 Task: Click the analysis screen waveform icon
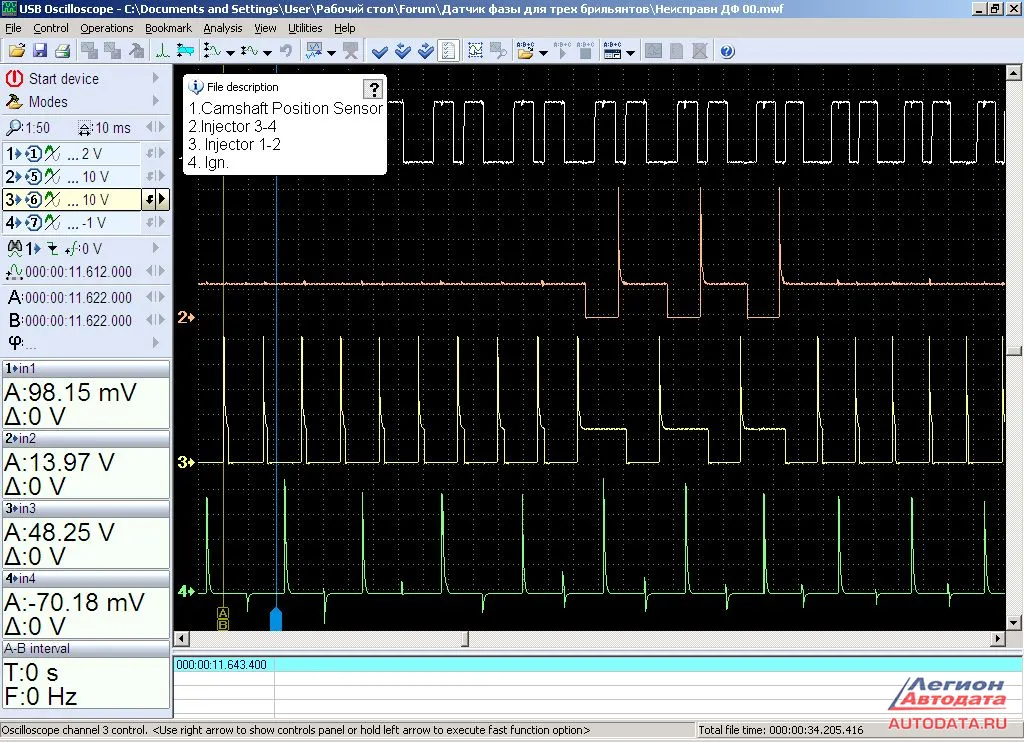pyautogui.click(x=314, y=51)
